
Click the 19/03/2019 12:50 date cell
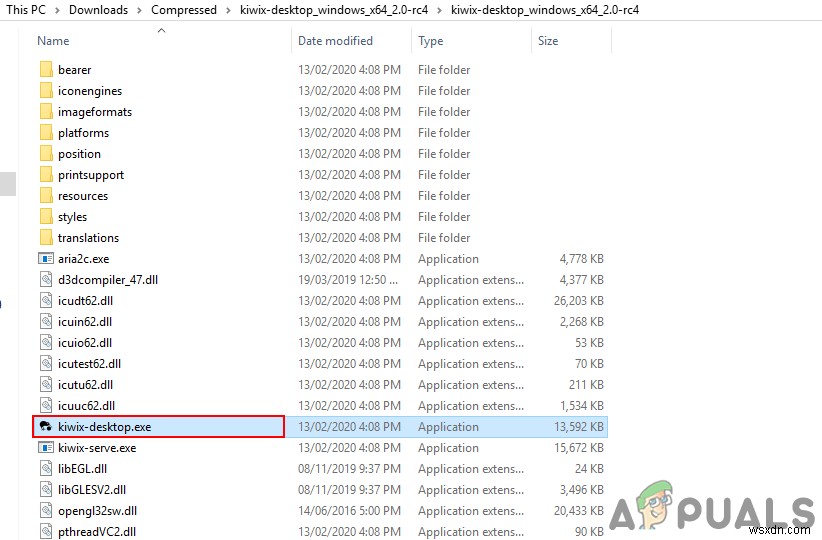348,280
